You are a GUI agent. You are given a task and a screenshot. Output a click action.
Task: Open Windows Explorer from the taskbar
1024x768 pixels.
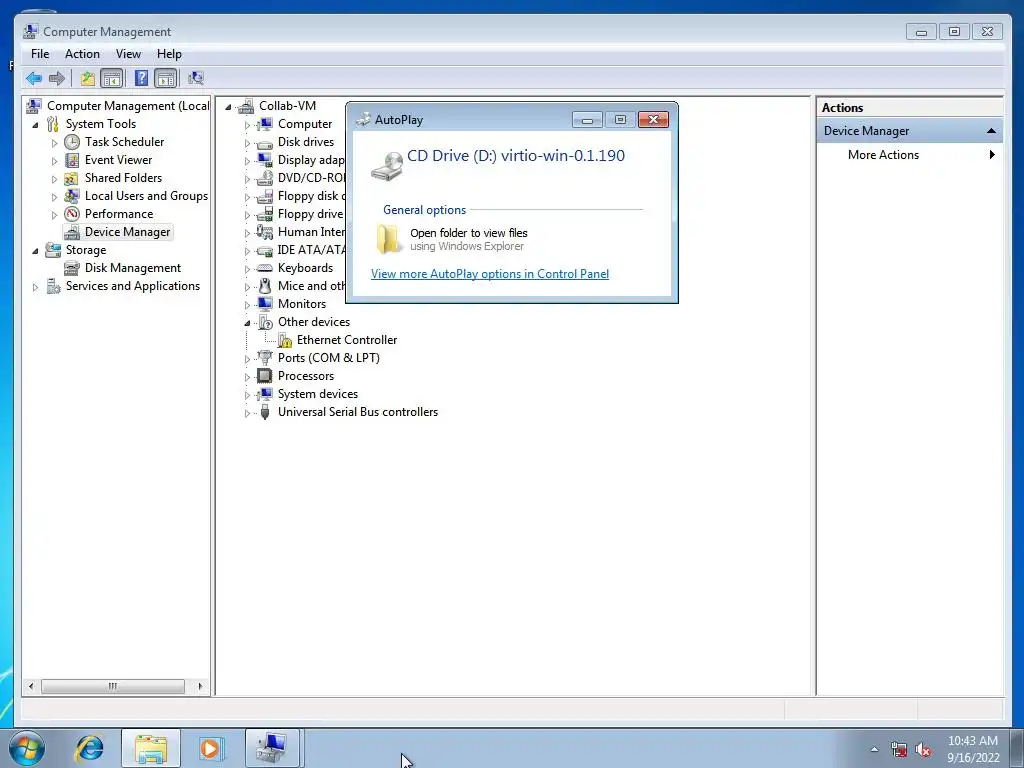(x=151, y=748)
